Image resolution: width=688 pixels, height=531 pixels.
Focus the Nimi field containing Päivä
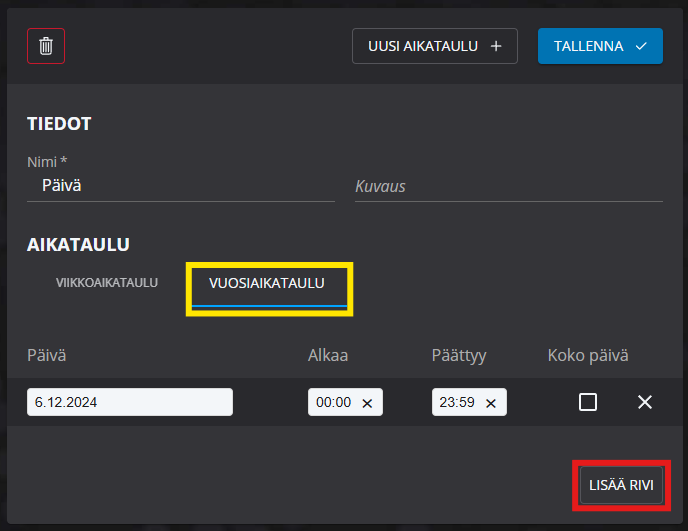point(180,185)
